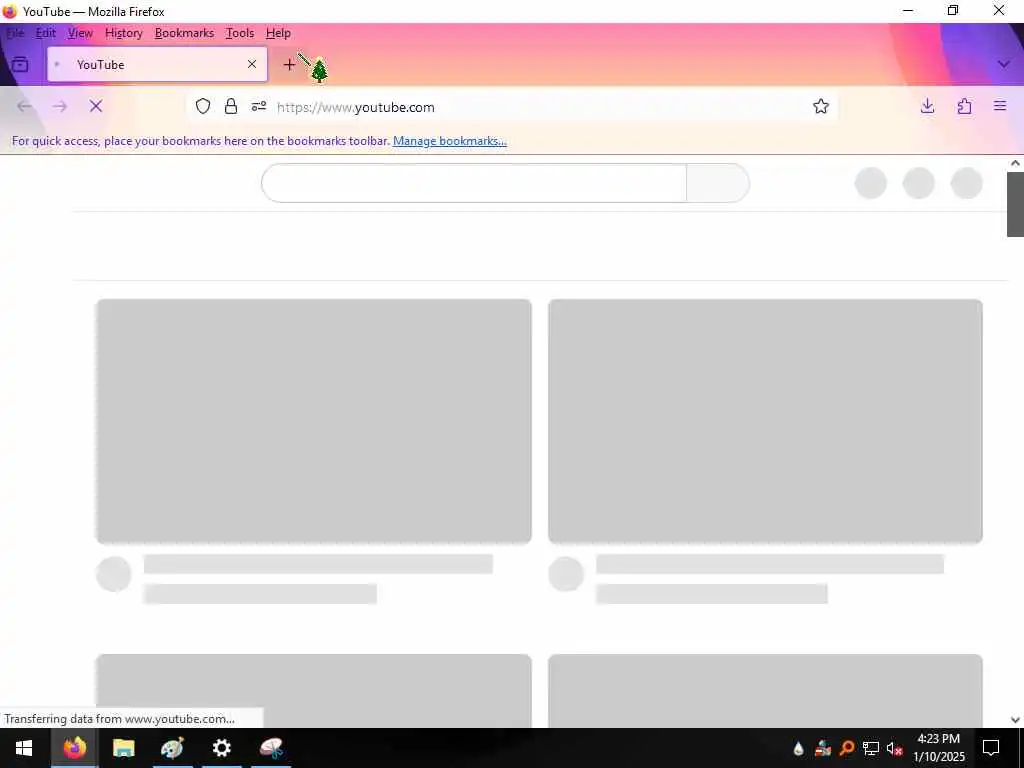Open the Bookmarks menu
1024x768 pixels.
coord(184,33)
